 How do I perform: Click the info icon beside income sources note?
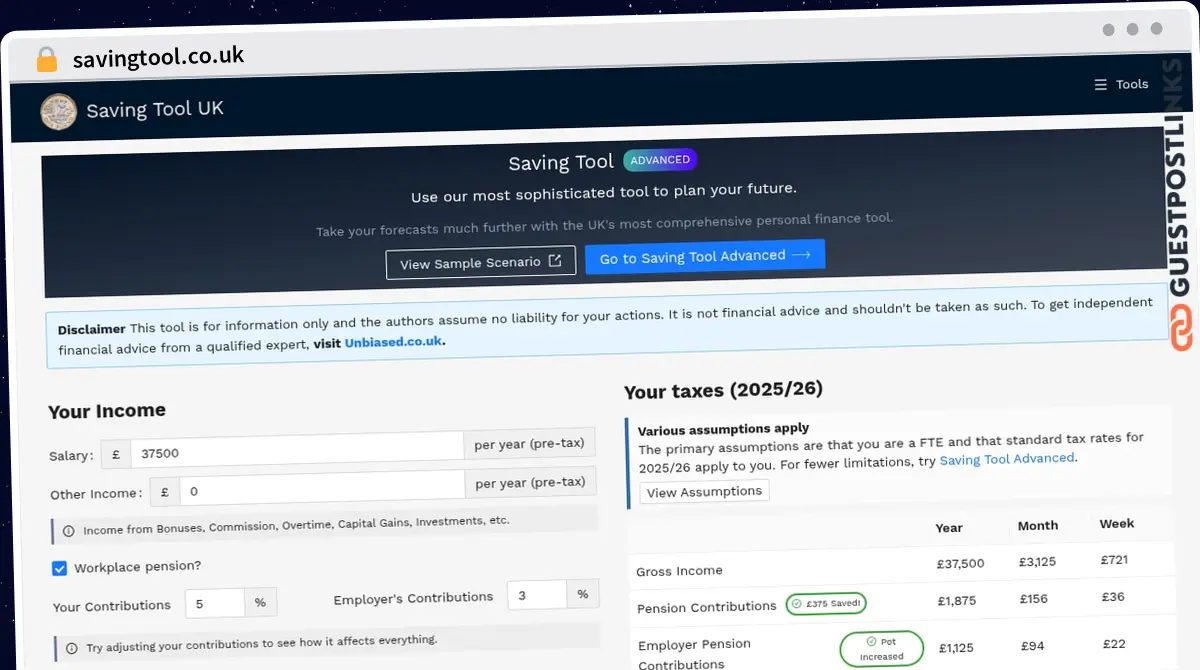69,530
